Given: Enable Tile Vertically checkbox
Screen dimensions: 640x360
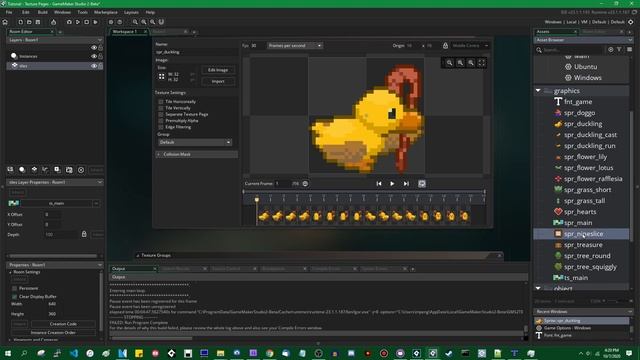Looking at the screenshot, I should (x=161, y=108).
